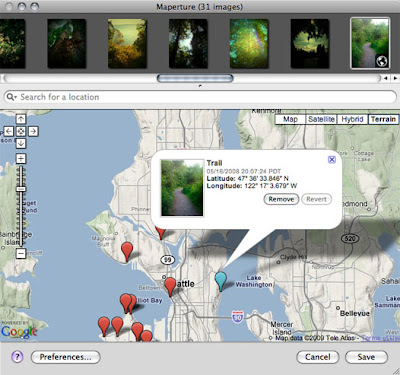Click the Mercer Island label
Image resolution: width=400 pixels, height=375 pixels.
[282, 328]
